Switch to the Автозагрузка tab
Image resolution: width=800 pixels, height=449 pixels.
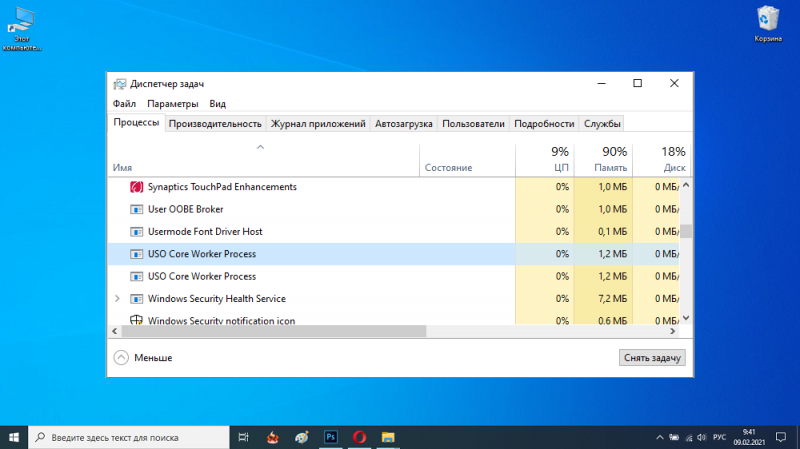[404, 123]
